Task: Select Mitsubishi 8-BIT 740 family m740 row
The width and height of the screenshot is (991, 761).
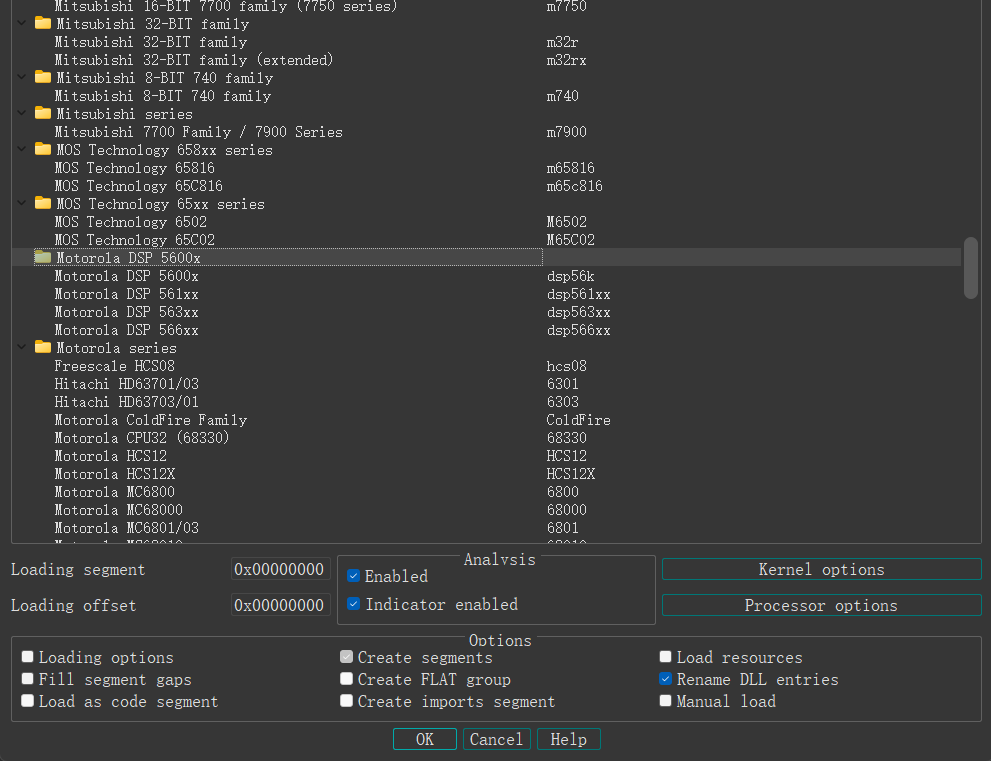Action: point(487,96)
